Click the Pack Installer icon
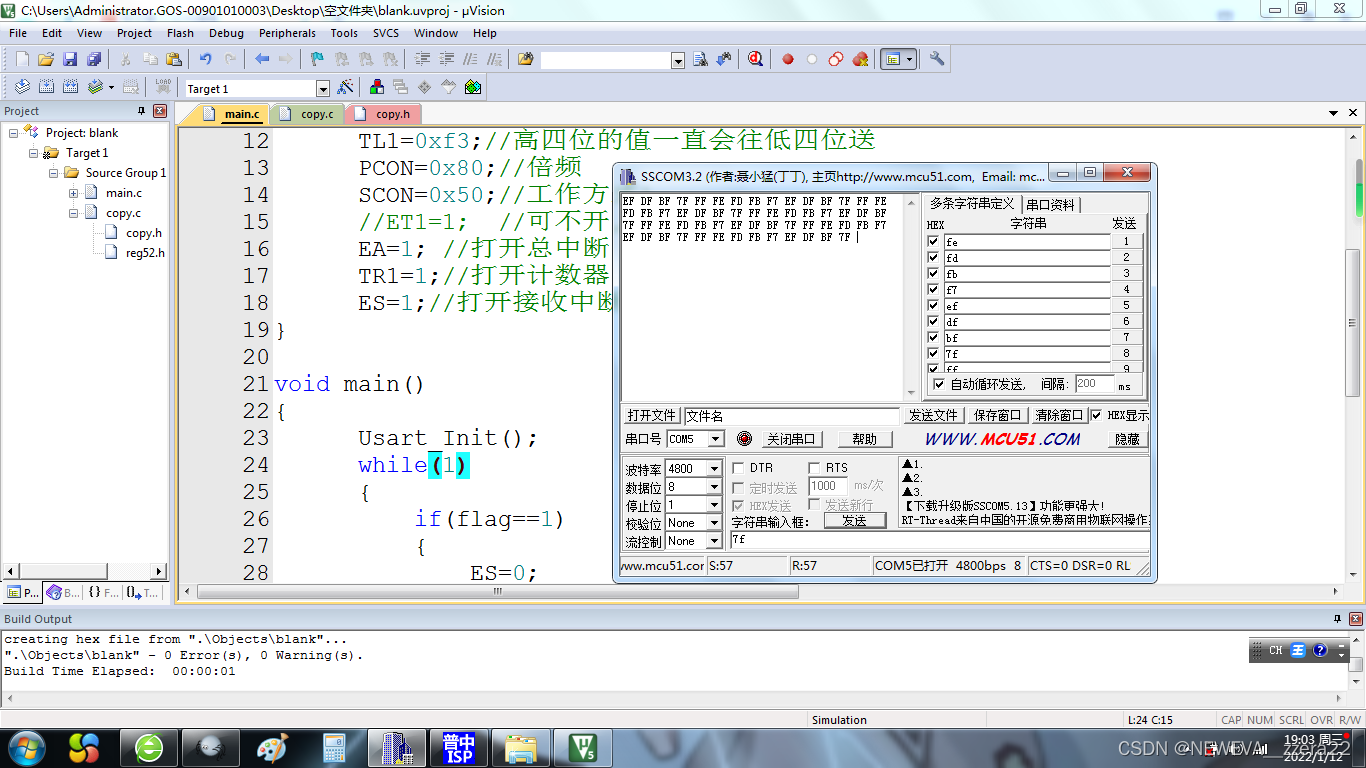 click(x=473, y=87)
